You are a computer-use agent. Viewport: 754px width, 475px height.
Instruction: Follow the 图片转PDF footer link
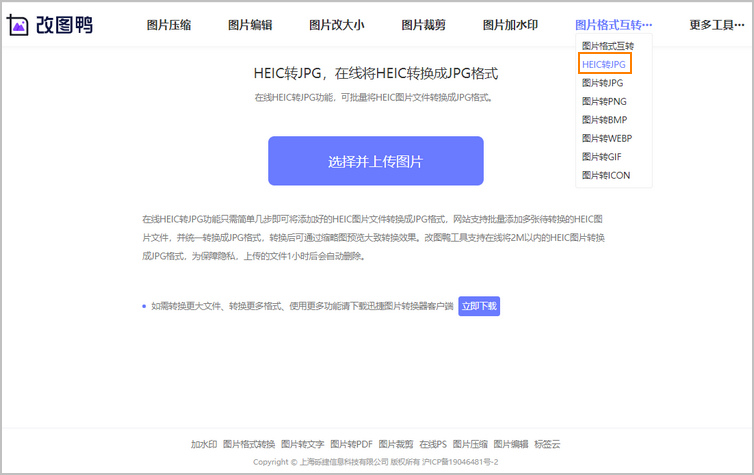(351, 444)
